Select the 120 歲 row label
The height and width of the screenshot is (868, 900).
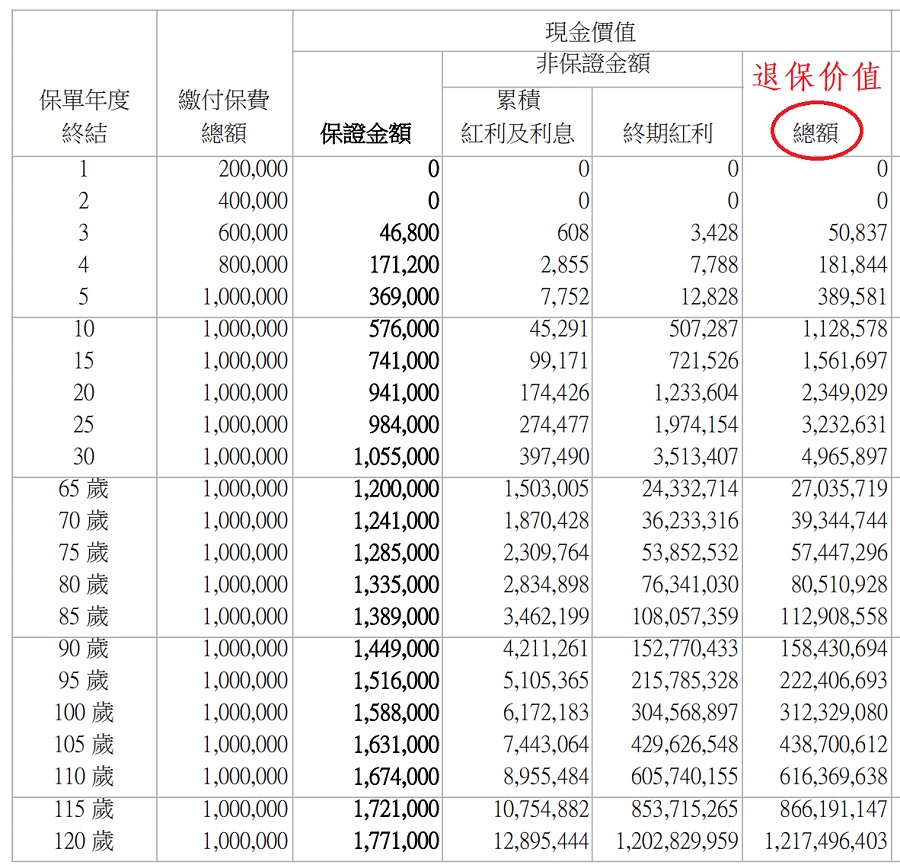pos(84,841)
